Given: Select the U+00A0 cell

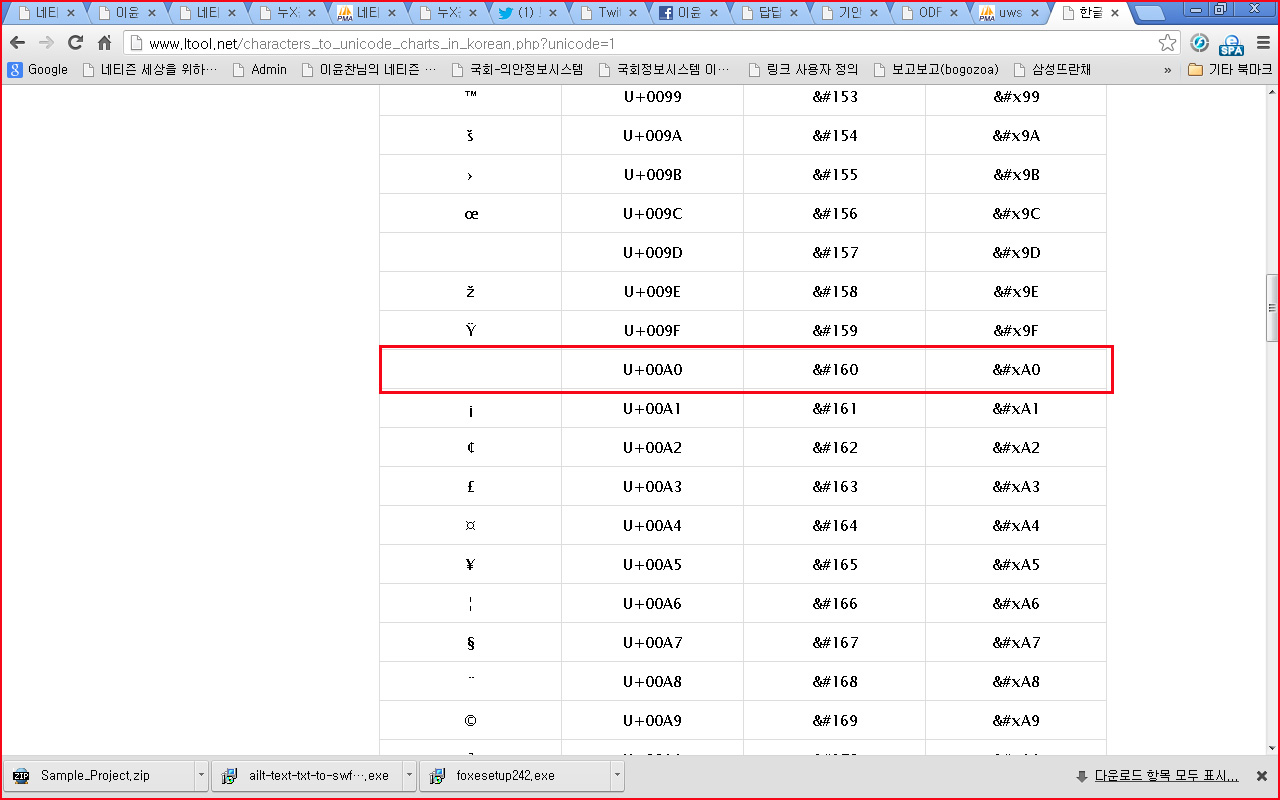Looking at the screenshot, I should click(x=652, y=369).
